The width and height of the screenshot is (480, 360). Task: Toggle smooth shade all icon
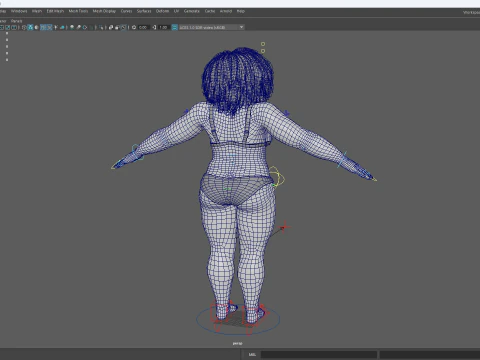coord(30,27)
